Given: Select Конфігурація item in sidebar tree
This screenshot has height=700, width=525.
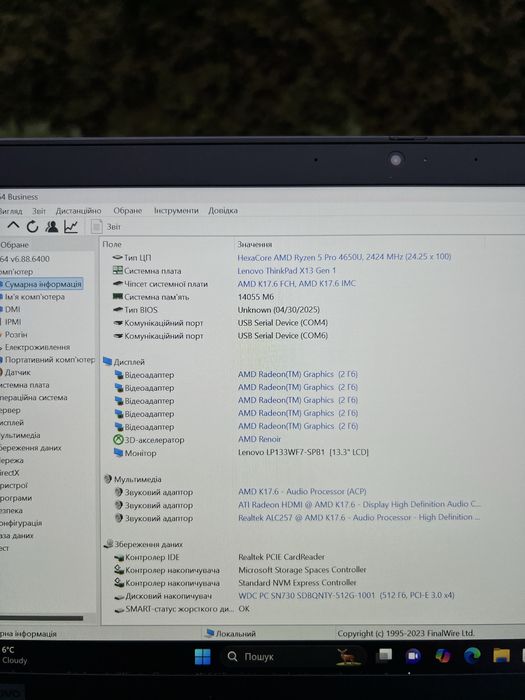Looking at the screenshot, I should point(21,522).
